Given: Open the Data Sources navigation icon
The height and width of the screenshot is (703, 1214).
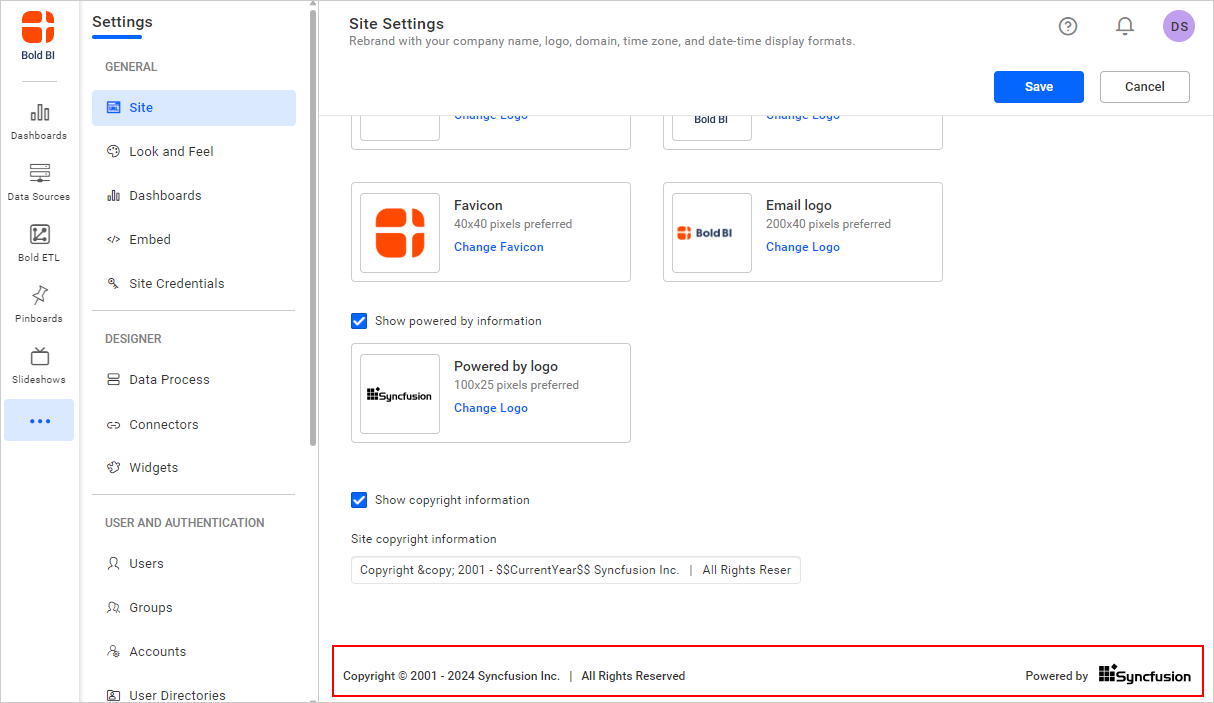Looking at the screenshot, I should (x=39, y=181).
